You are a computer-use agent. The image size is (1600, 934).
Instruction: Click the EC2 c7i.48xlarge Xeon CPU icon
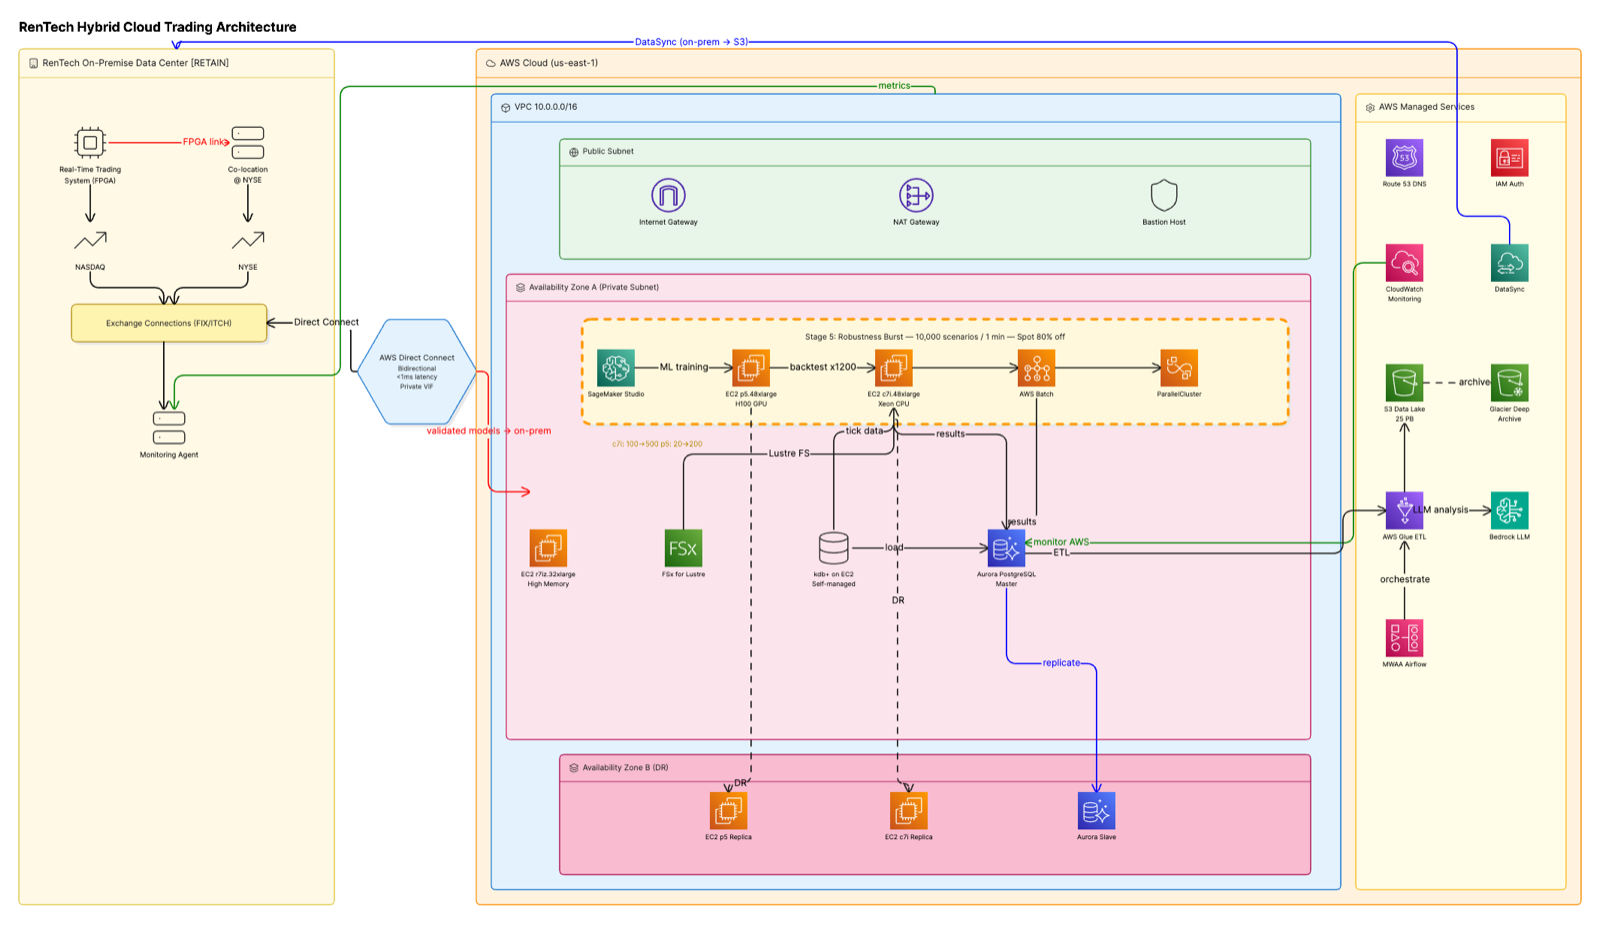(x=894, y=368)
